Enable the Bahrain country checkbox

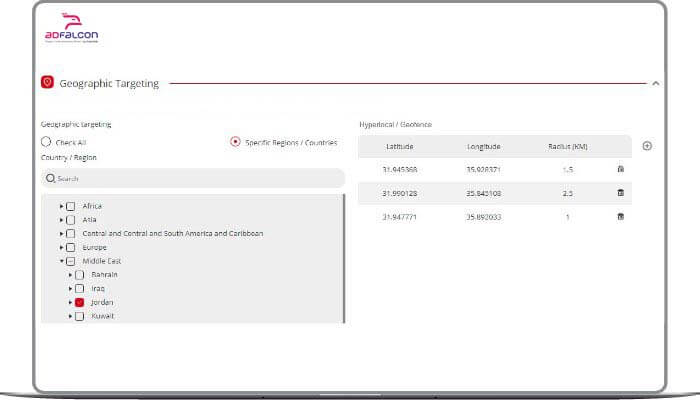79,274
